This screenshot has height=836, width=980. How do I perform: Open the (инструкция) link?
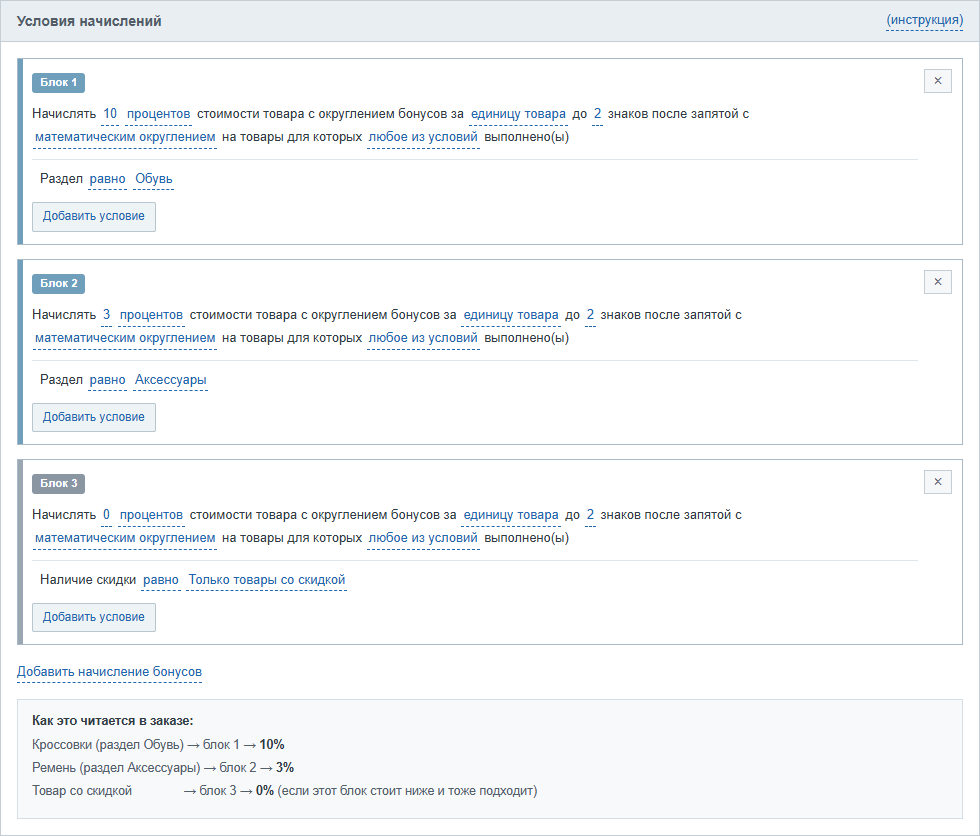point(924,20)
